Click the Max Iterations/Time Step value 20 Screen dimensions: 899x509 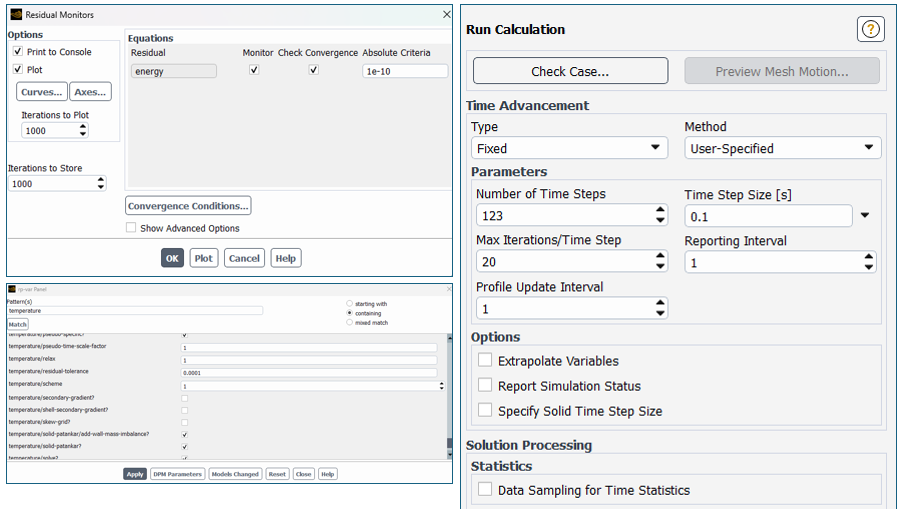click(489, 261)
